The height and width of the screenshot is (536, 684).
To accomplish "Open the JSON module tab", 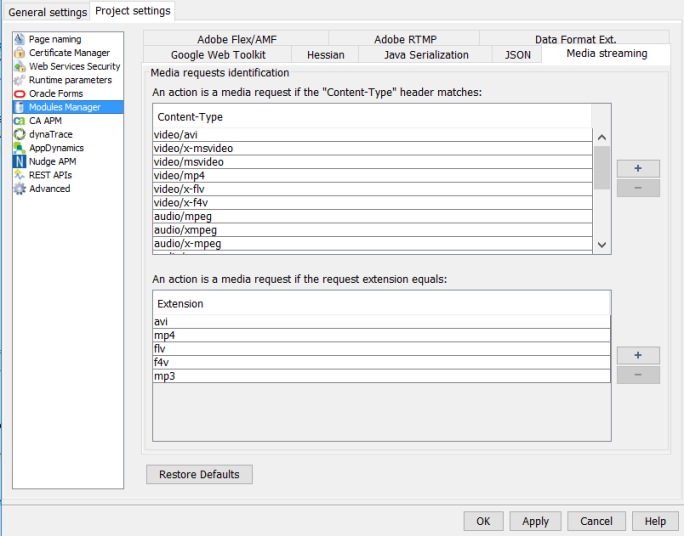I will [517, 55].
